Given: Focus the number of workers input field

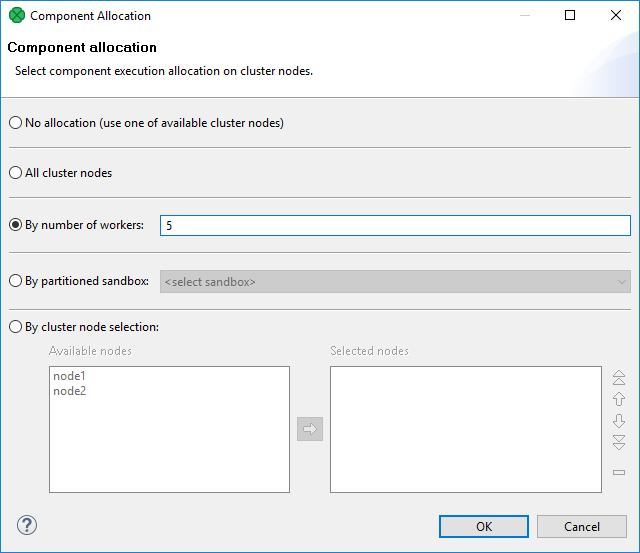Looking at the screenshot, I should pyautogui.click(x=395, y=226).
